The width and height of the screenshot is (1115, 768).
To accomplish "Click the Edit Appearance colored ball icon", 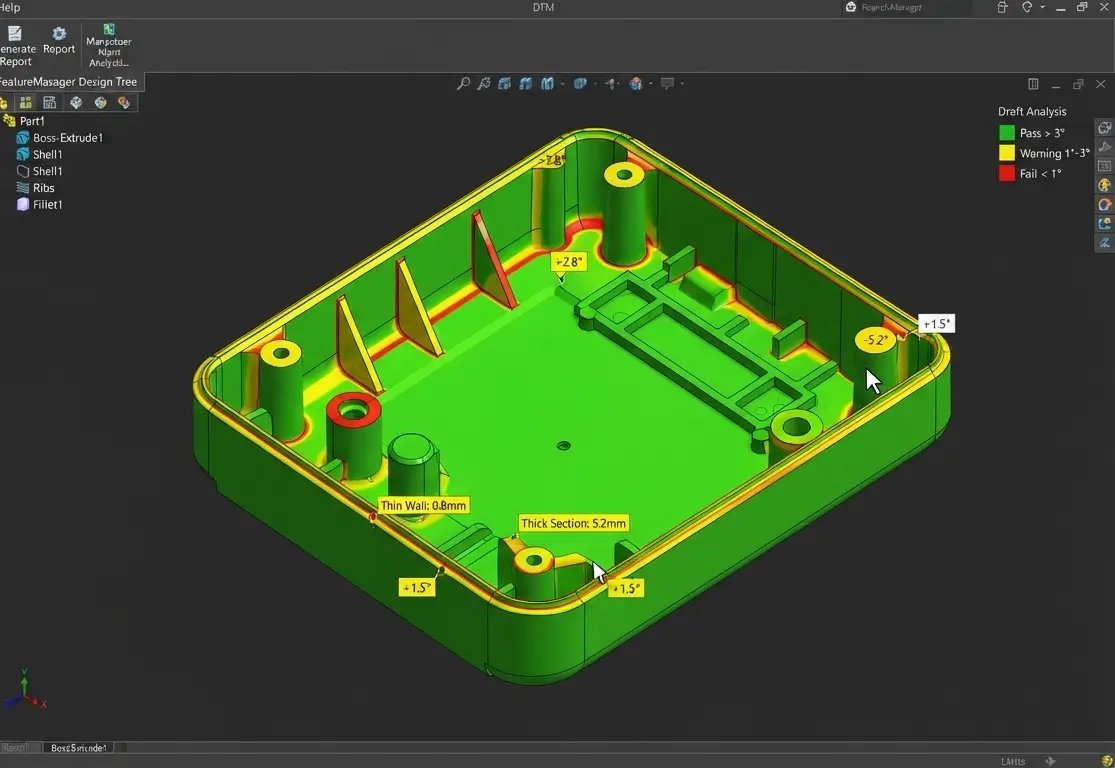I will pyautogui.click(x=636, y=84).
